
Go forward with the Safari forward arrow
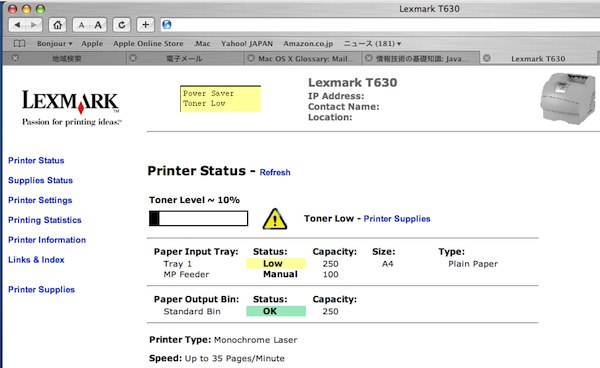point(34,25)
